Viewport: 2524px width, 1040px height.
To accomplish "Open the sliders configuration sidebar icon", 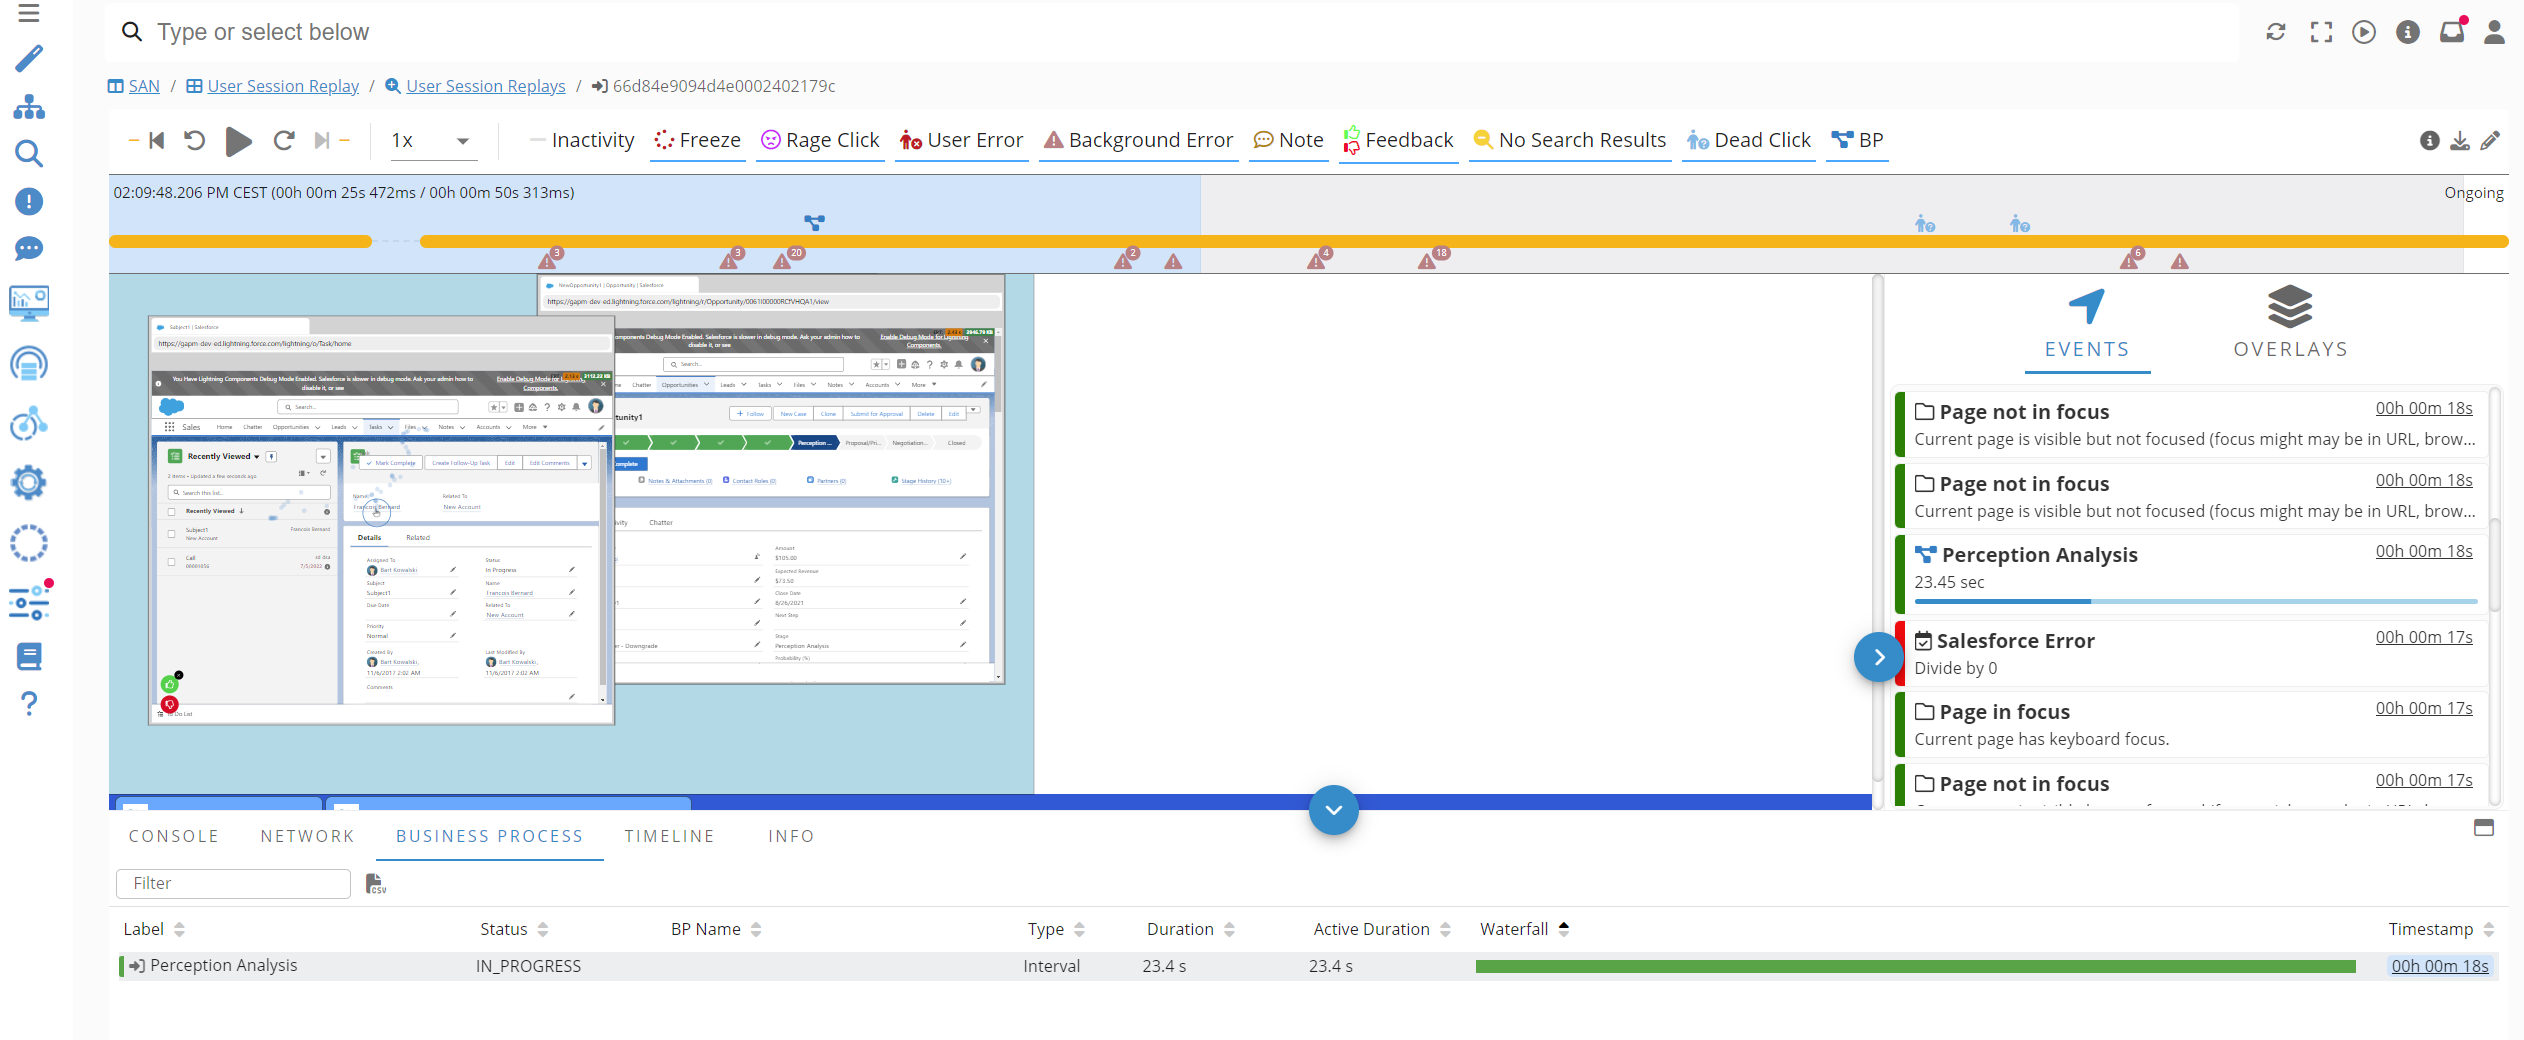I will (x=29, y=602).
